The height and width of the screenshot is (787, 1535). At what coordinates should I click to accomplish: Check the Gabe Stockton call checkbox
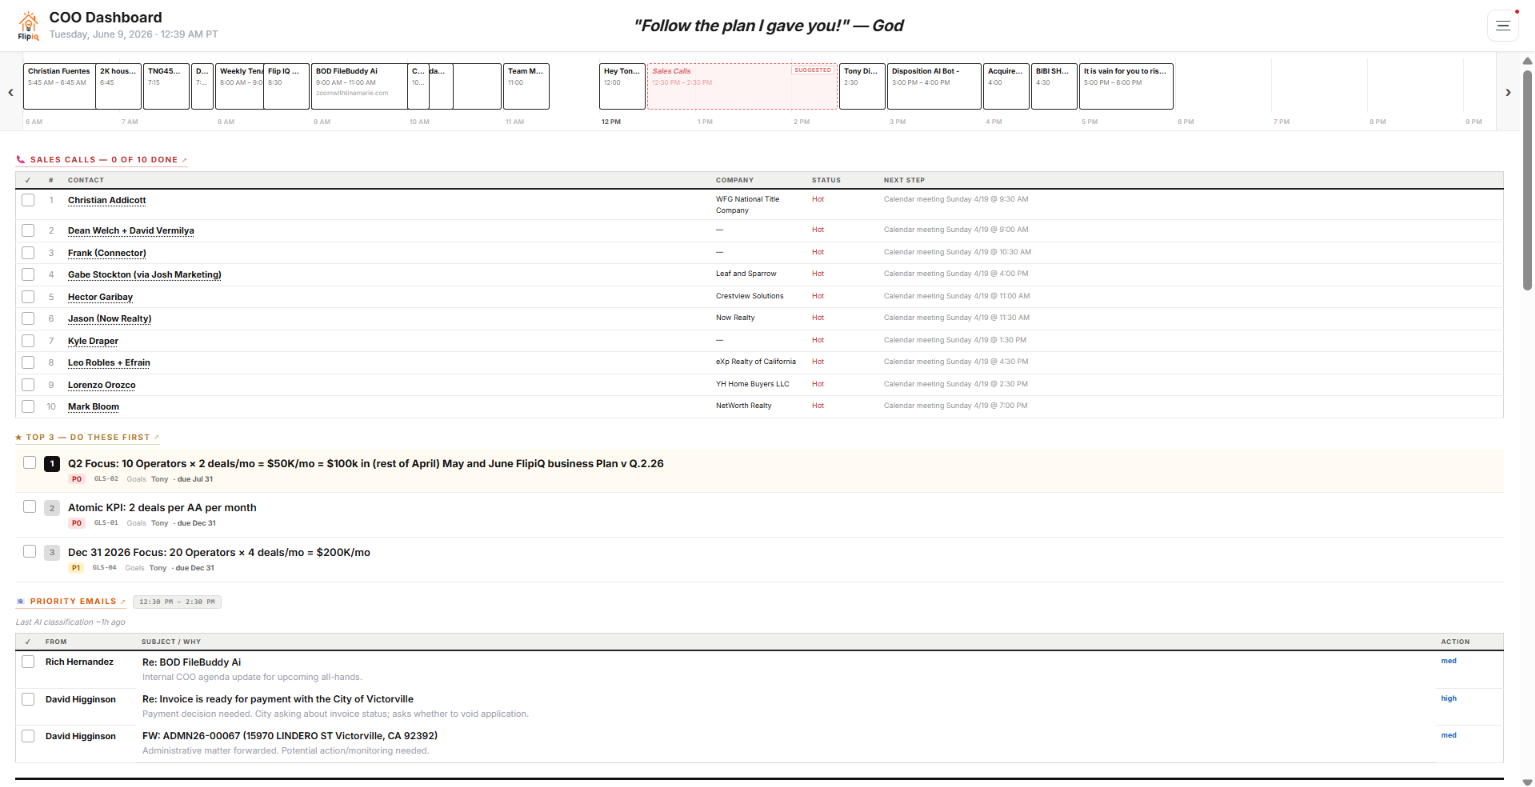[x=28, y=274]
